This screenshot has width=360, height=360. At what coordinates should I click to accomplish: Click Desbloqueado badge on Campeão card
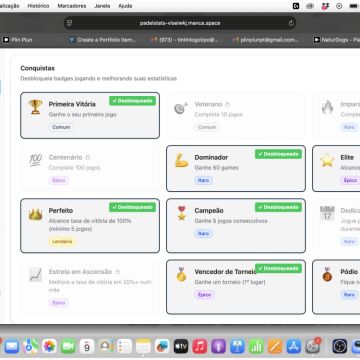point(278,207)
